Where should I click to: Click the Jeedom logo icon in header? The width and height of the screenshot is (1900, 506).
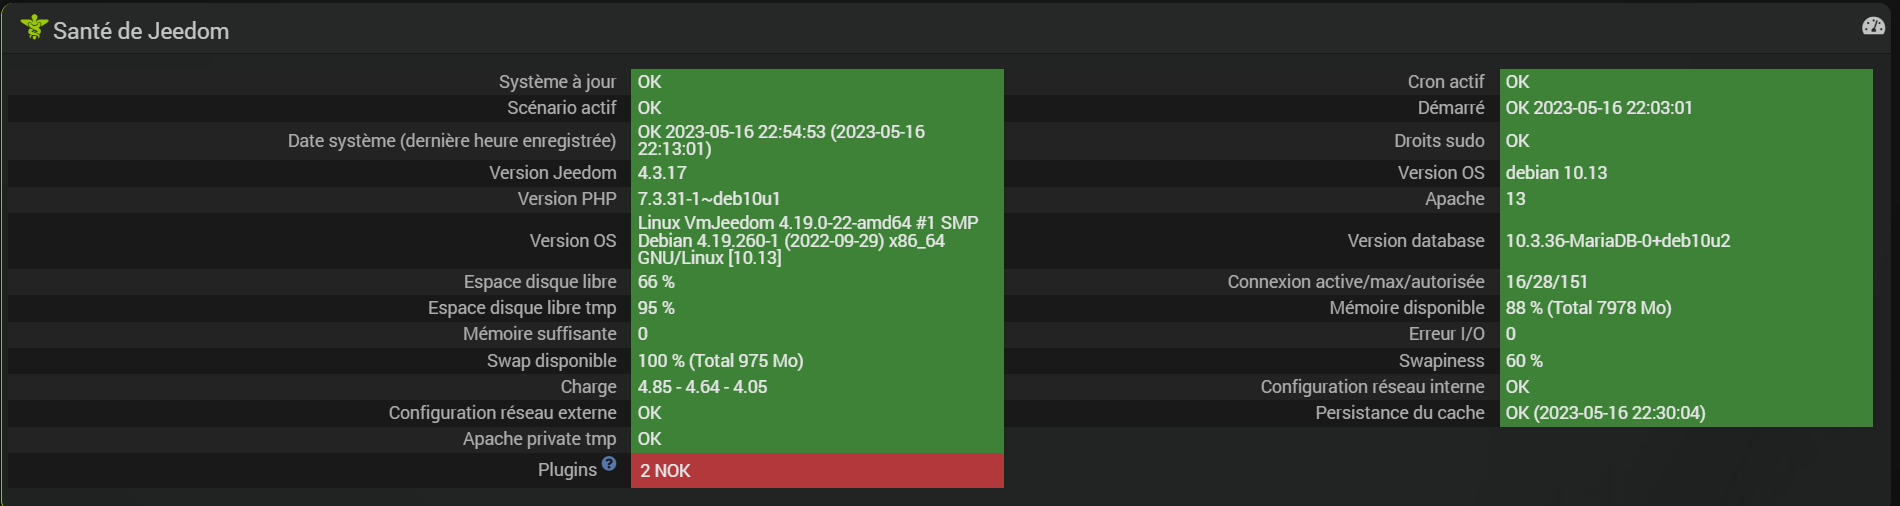(x=33, y=28)
